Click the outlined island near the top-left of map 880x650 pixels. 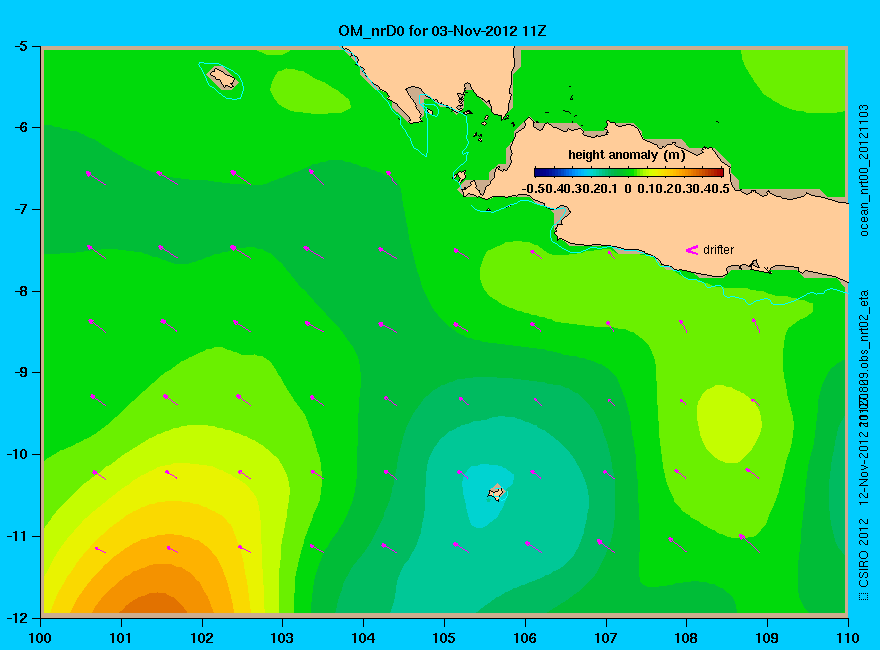point(223,78)
